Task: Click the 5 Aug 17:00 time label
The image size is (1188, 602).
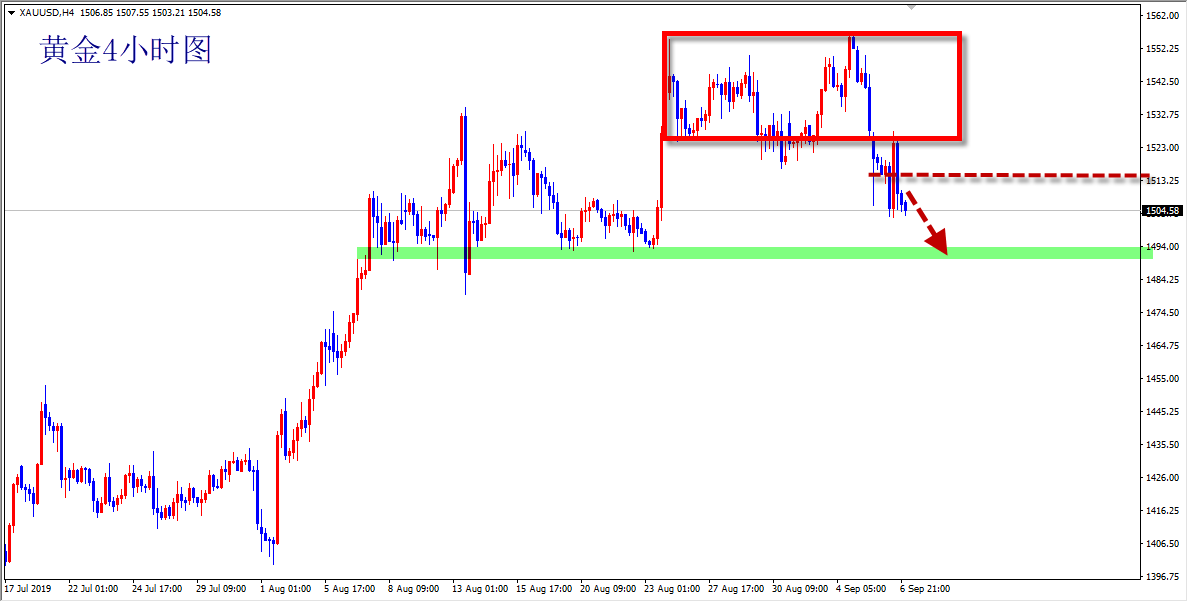Action: click(x=349, y=588)
